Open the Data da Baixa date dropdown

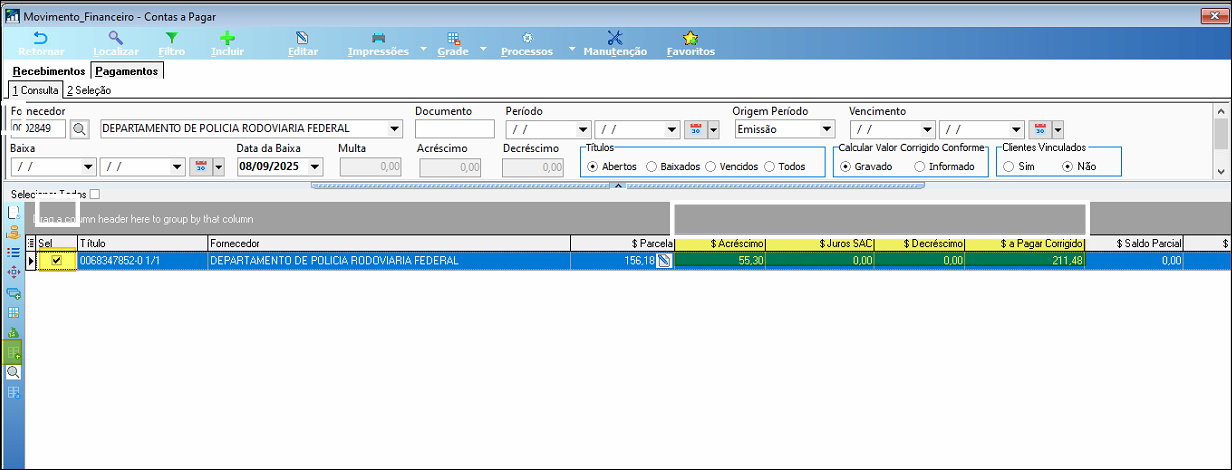coord(316,167)
